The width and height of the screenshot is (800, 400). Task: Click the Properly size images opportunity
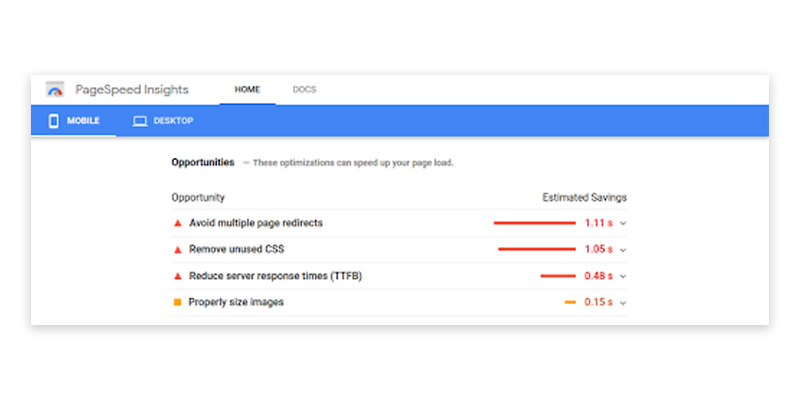click(x=236, y=302)
